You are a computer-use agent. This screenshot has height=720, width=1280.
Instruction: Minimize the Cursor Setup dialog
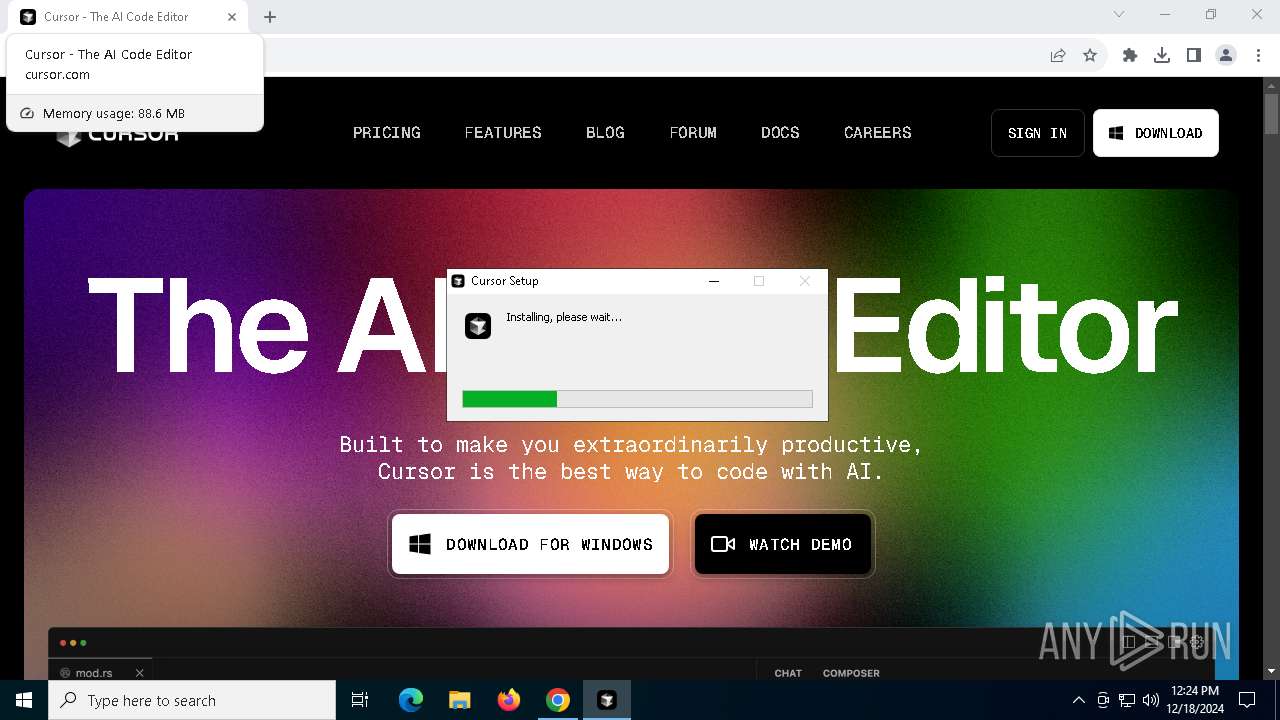[714, 281]
